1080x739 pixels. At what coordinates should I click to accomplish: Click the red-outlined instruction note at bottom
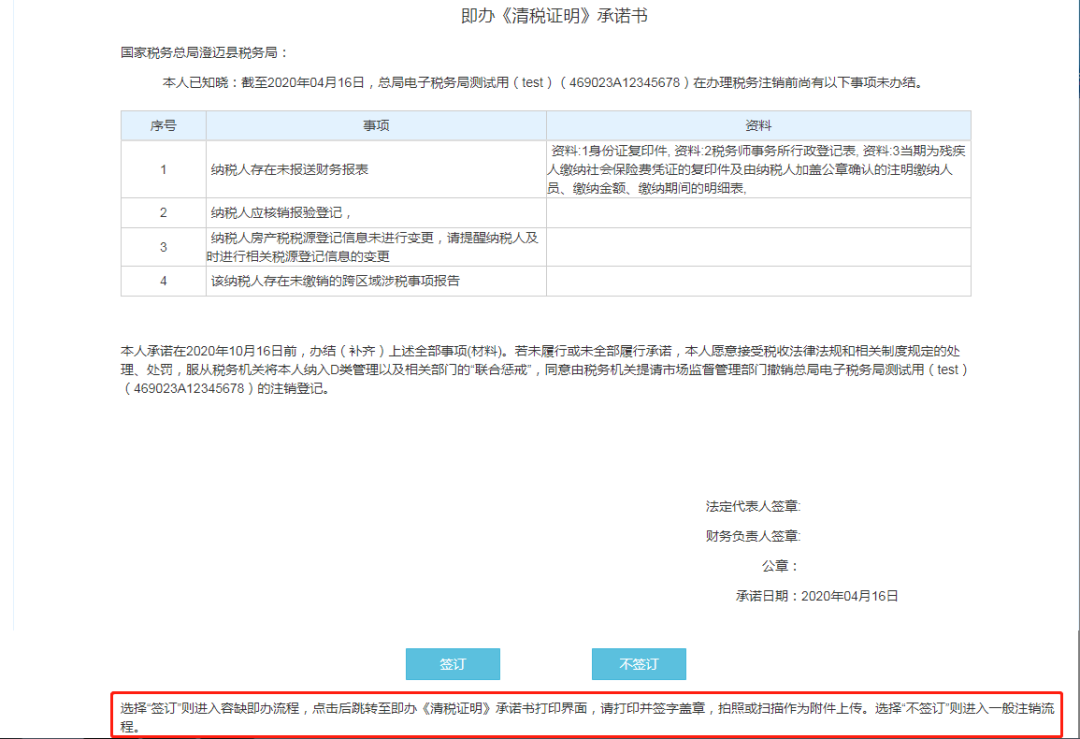587,716
